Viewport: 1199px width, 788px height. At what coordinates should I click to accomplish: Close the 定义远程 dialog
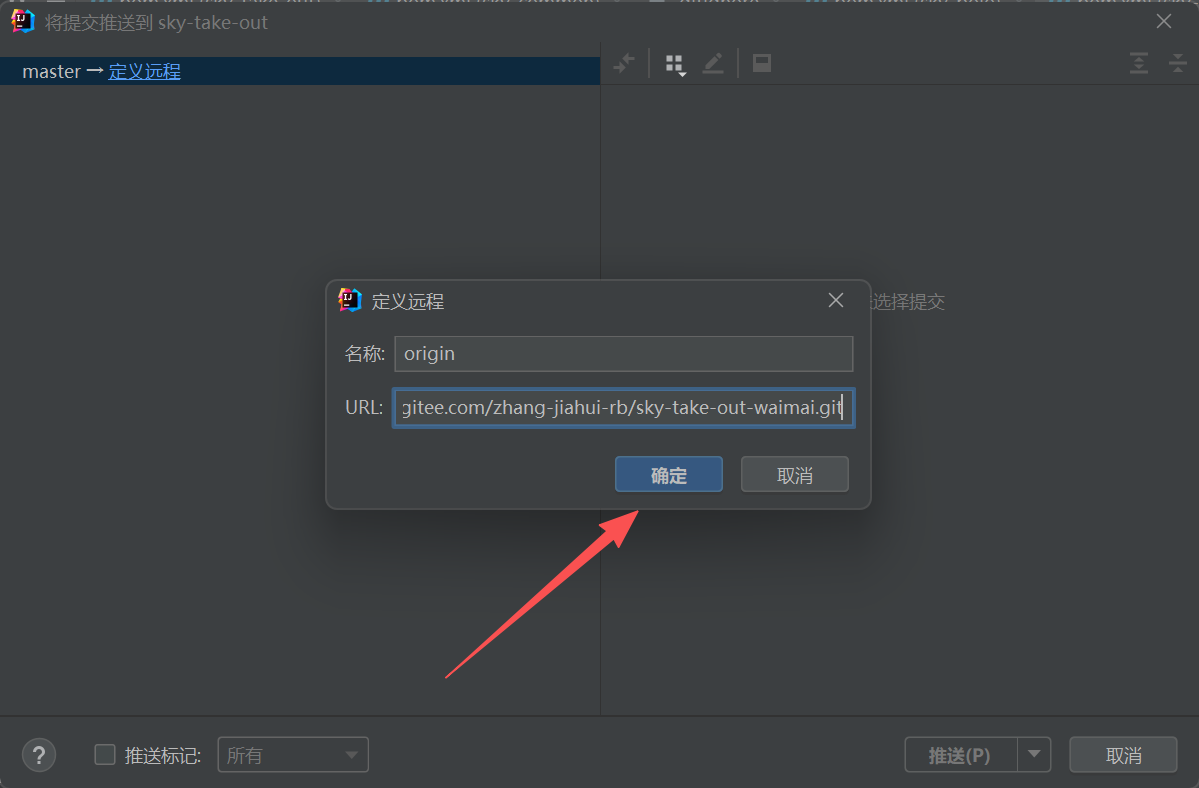click(x=836, y=300)
